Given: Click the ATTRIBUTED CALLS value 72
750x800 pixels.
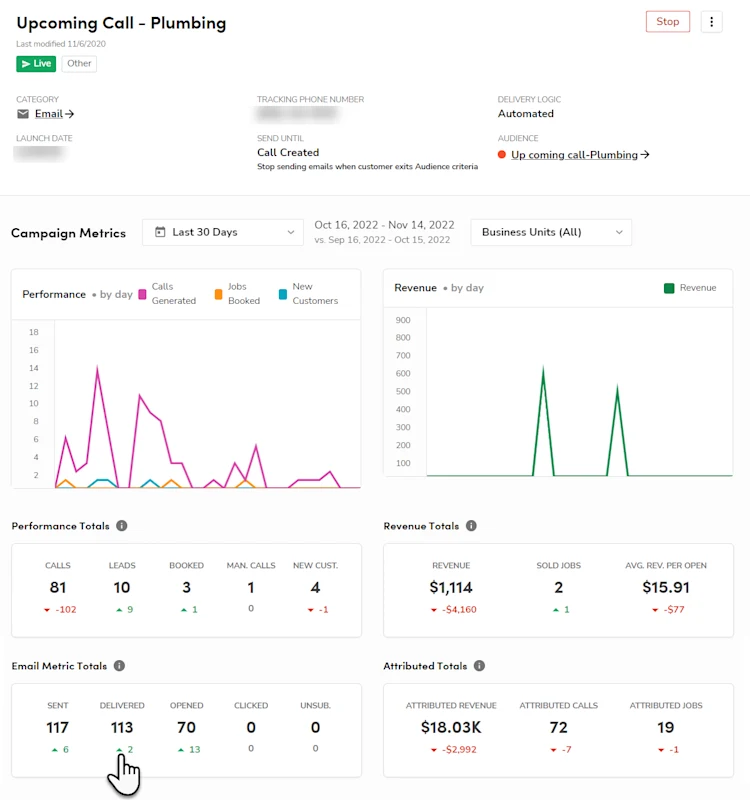Looking at the screenshot, I should [x=559, y=728].
